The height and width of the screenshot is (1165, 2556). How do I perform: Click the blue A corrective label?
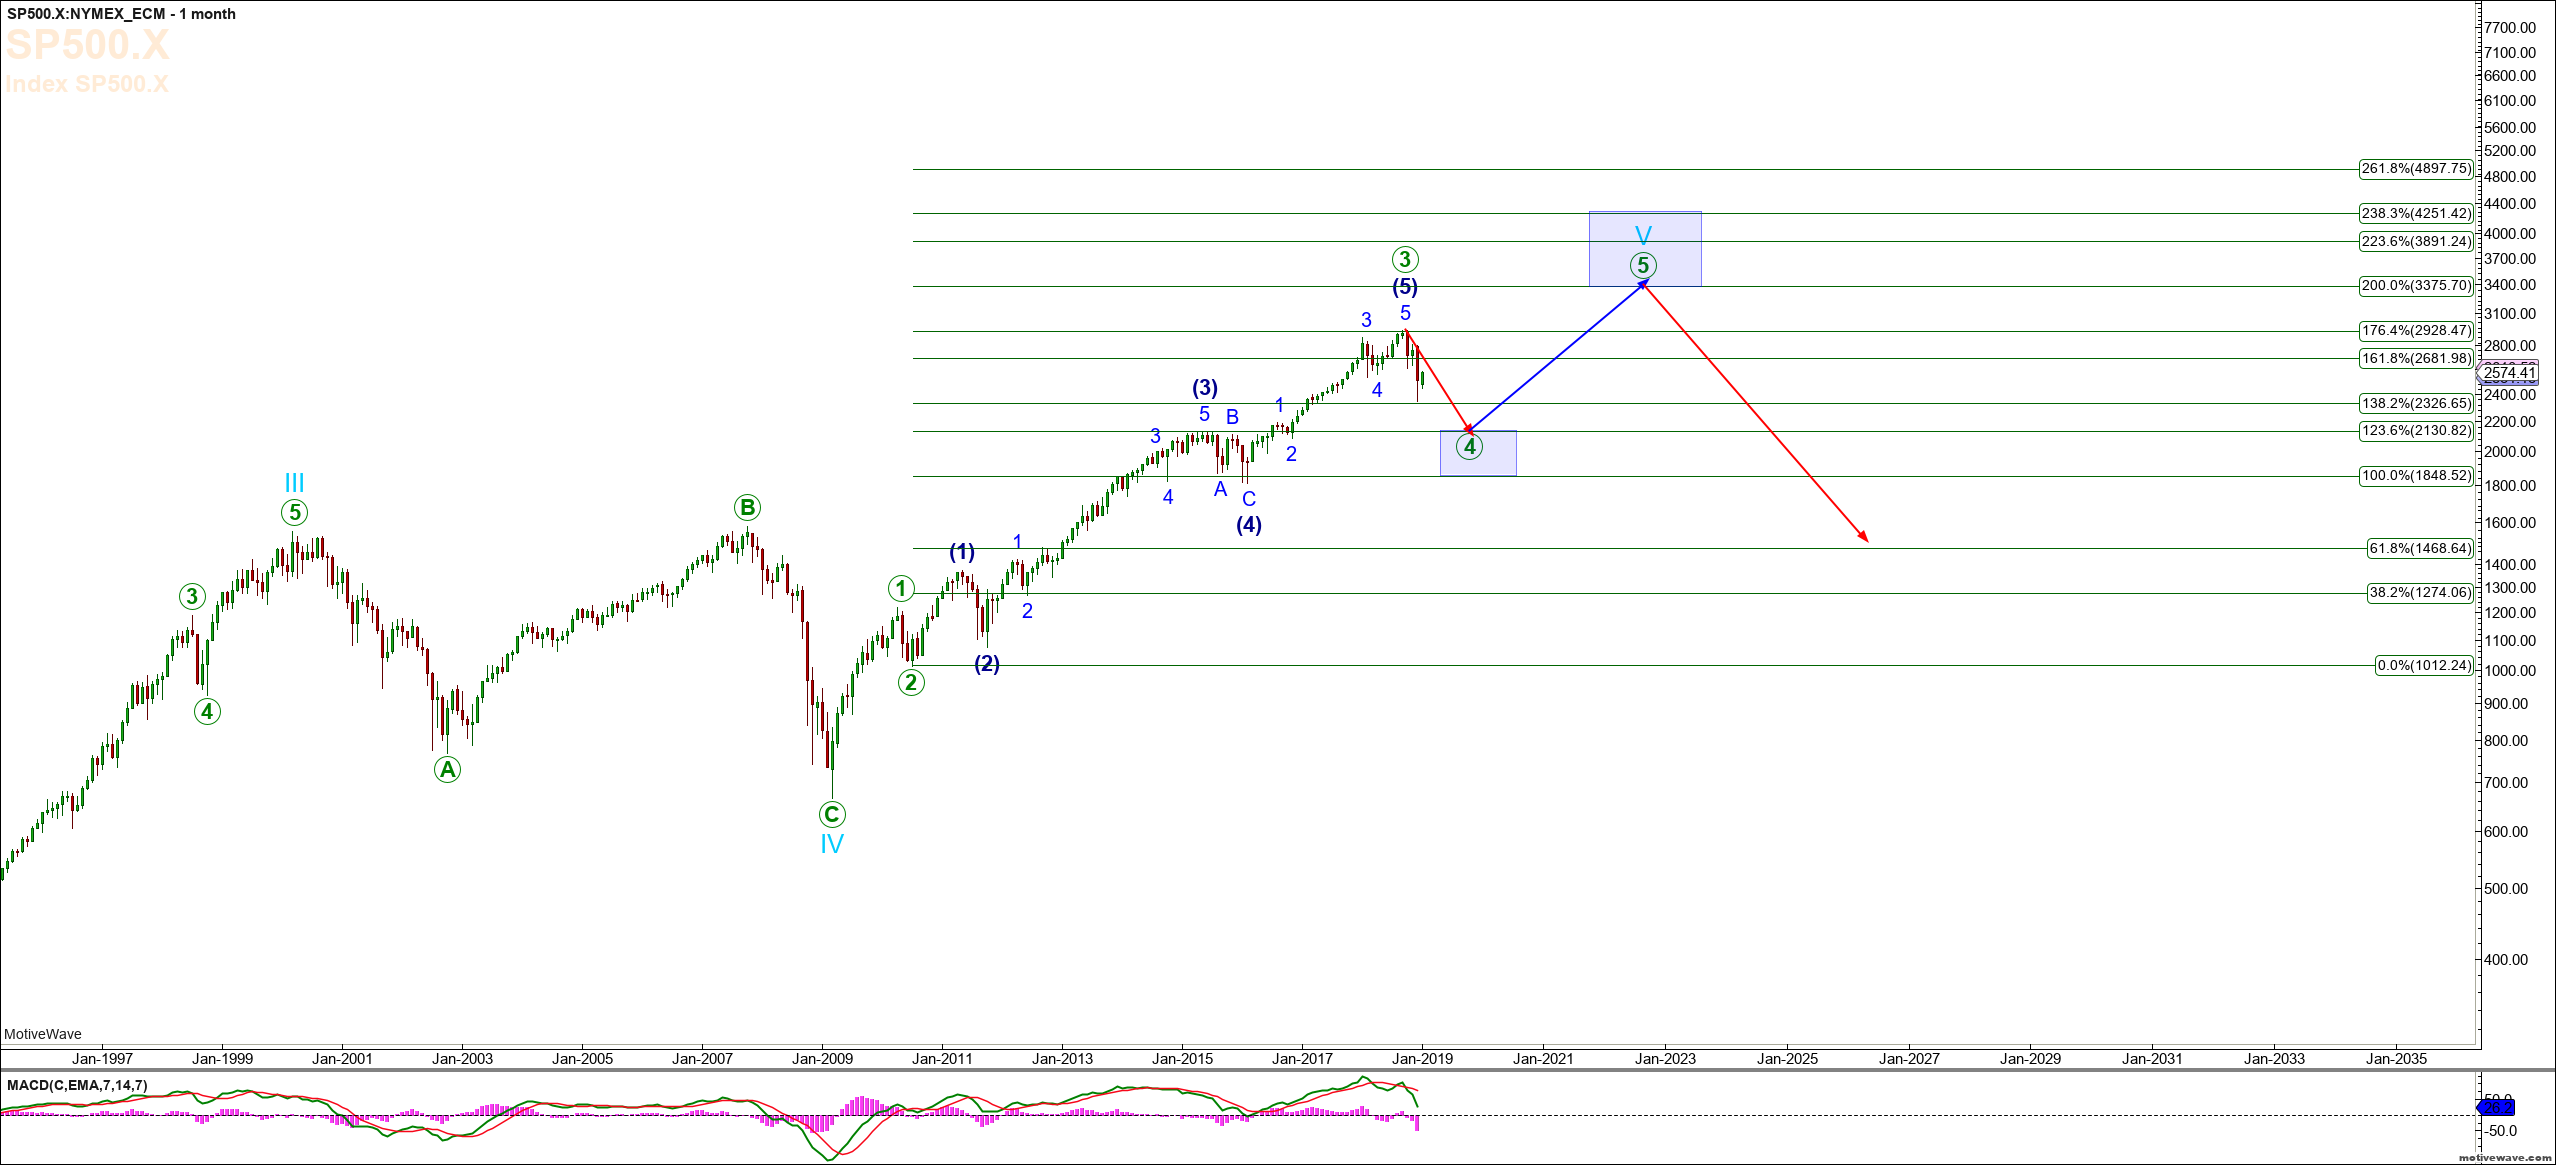[x=1220, y=489]
